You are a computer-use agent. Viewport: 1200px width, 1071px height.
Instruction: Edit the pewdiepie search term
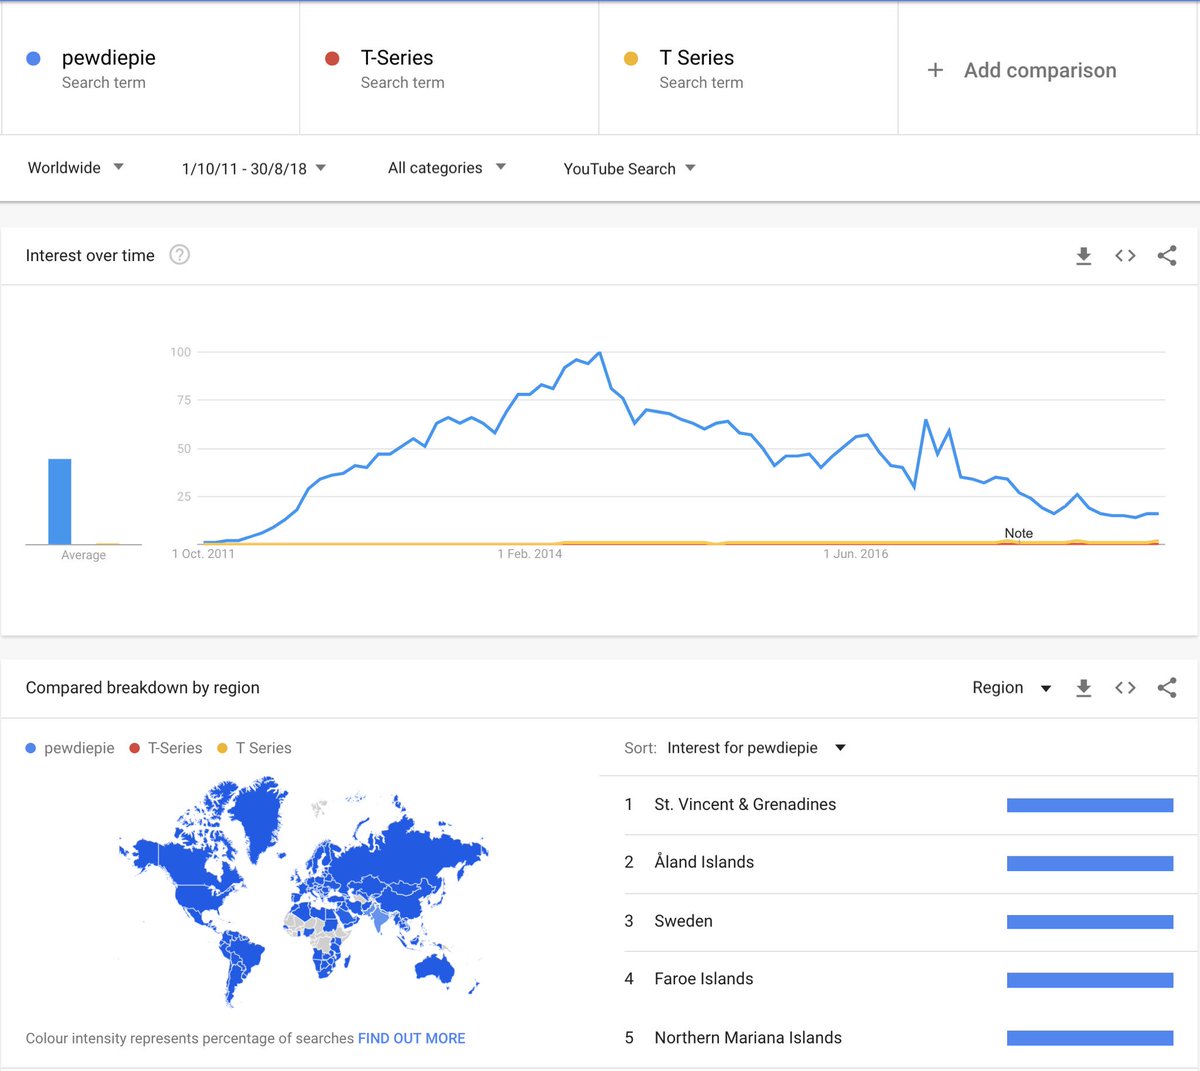pyautogui.click(x=150, y=68)
